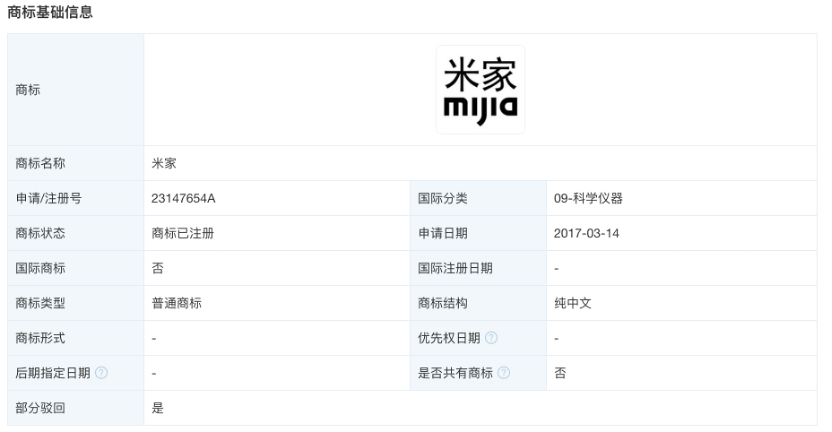
Task: Select the trademark name value 米家
Action: tap(164, 163)
